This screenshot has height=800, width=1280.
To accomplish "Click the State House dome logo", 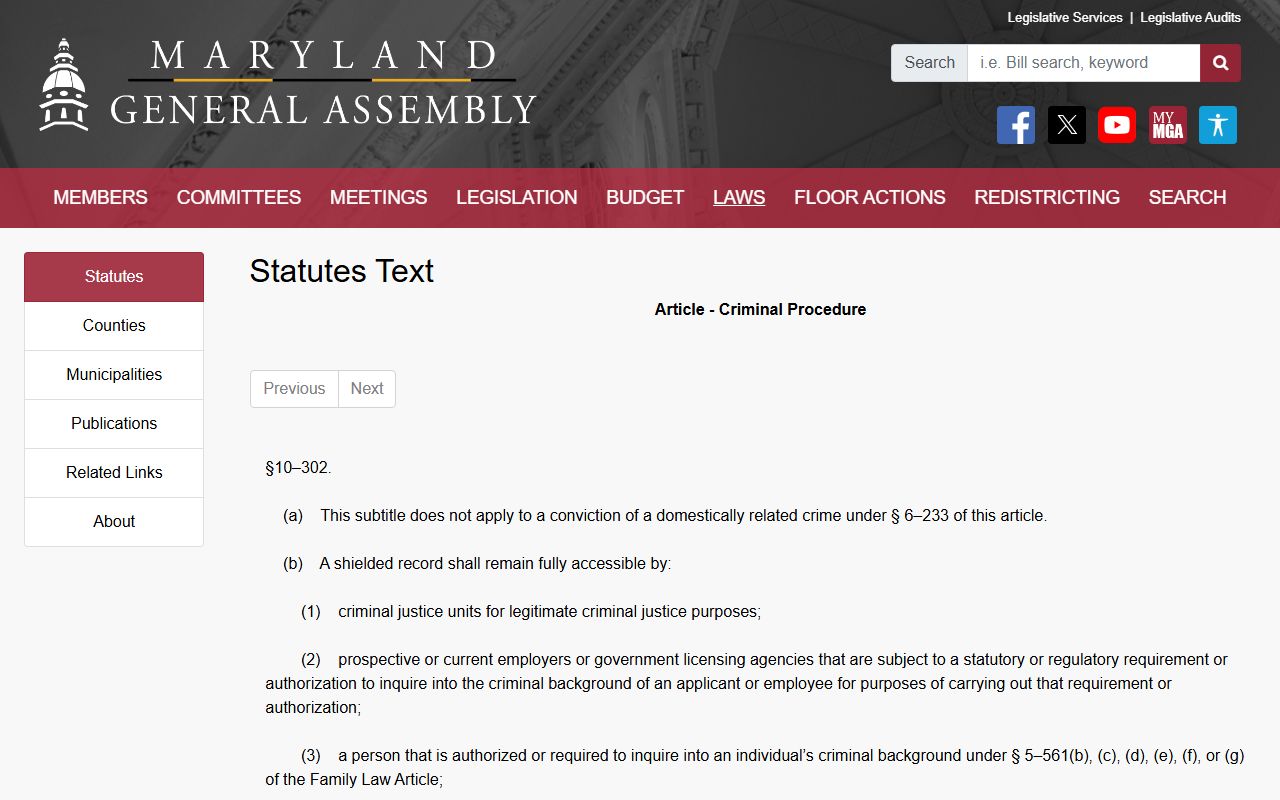I will pyautogui.click(x=64, y=85).
